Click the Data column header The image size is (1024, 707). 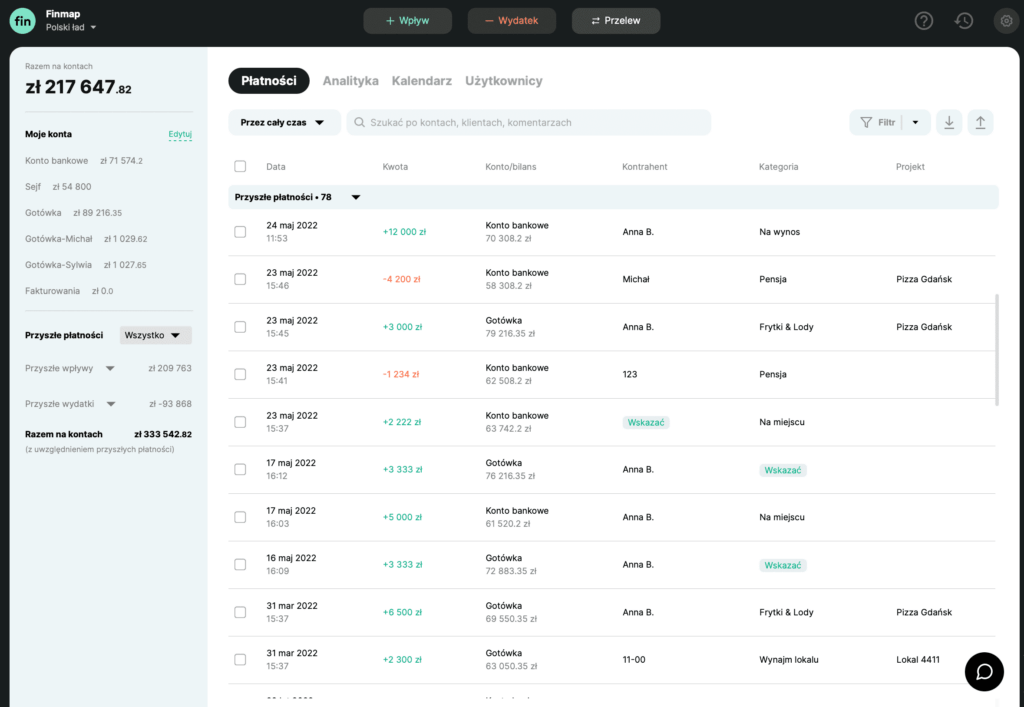click(x=276, y=166)
